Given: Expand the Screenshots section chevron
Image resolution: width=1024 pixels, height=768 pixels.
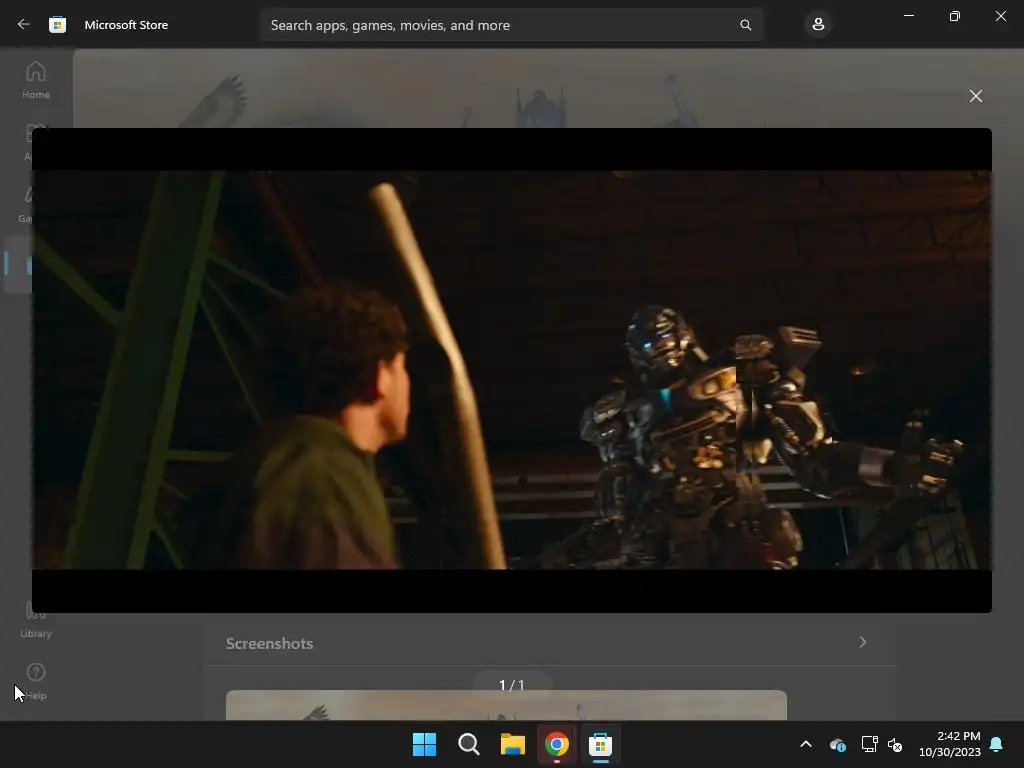Looking at the screenshot, I should click(x=862, y=643).
